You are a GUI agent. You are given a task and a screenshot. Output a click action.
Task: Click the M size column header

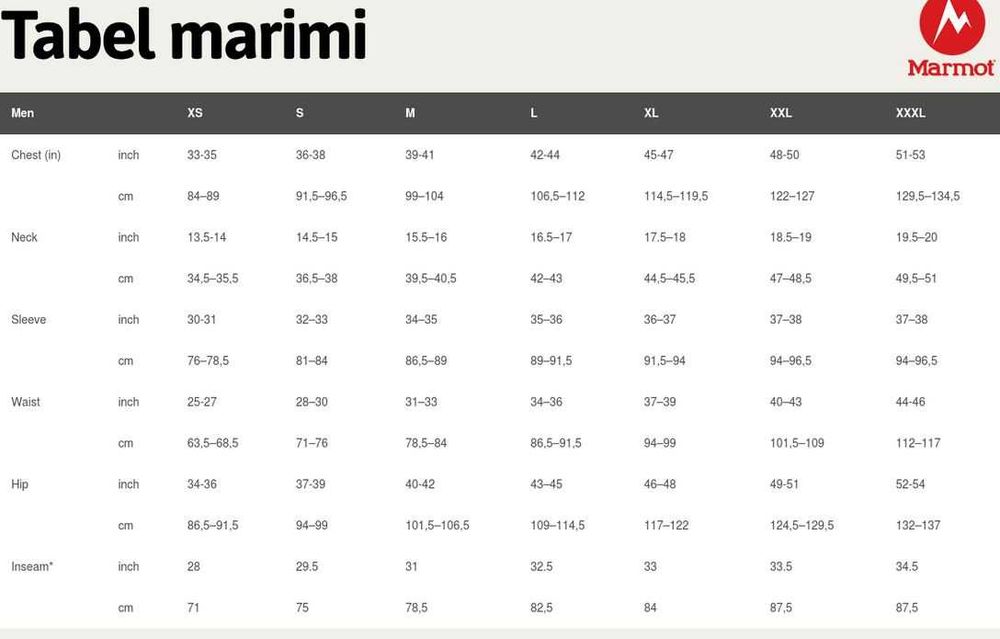(410, 113)
